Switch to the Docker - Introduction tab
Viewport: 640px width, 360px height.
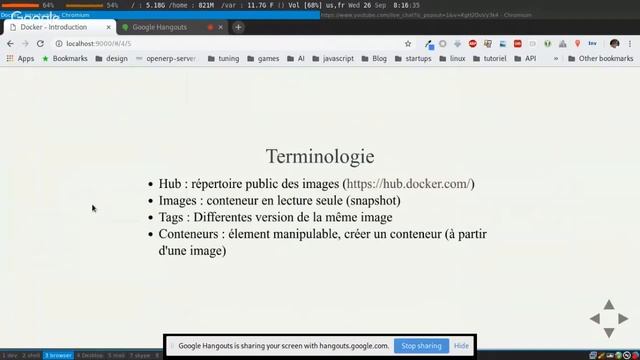pos(60,27)
